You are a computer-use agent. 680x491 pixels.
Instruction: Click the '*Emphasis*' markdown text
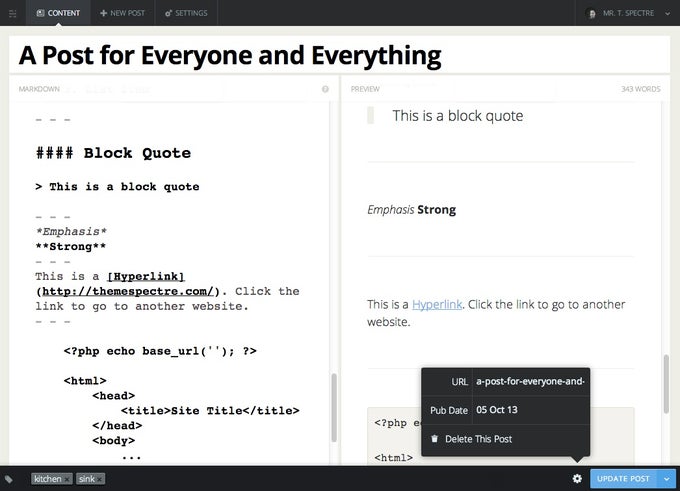(x=71, y=232)
